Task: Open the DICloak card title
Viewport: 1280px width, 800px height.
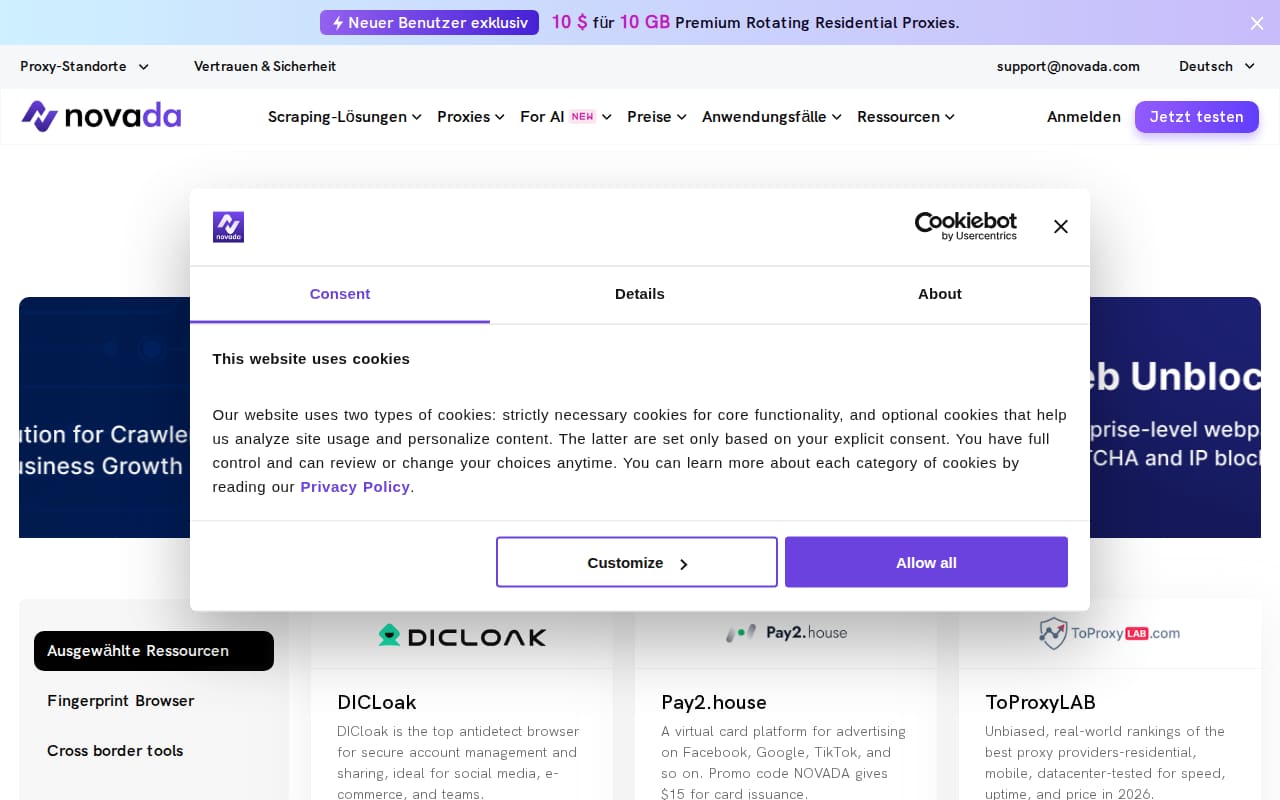Action: (x=377, y=702)
